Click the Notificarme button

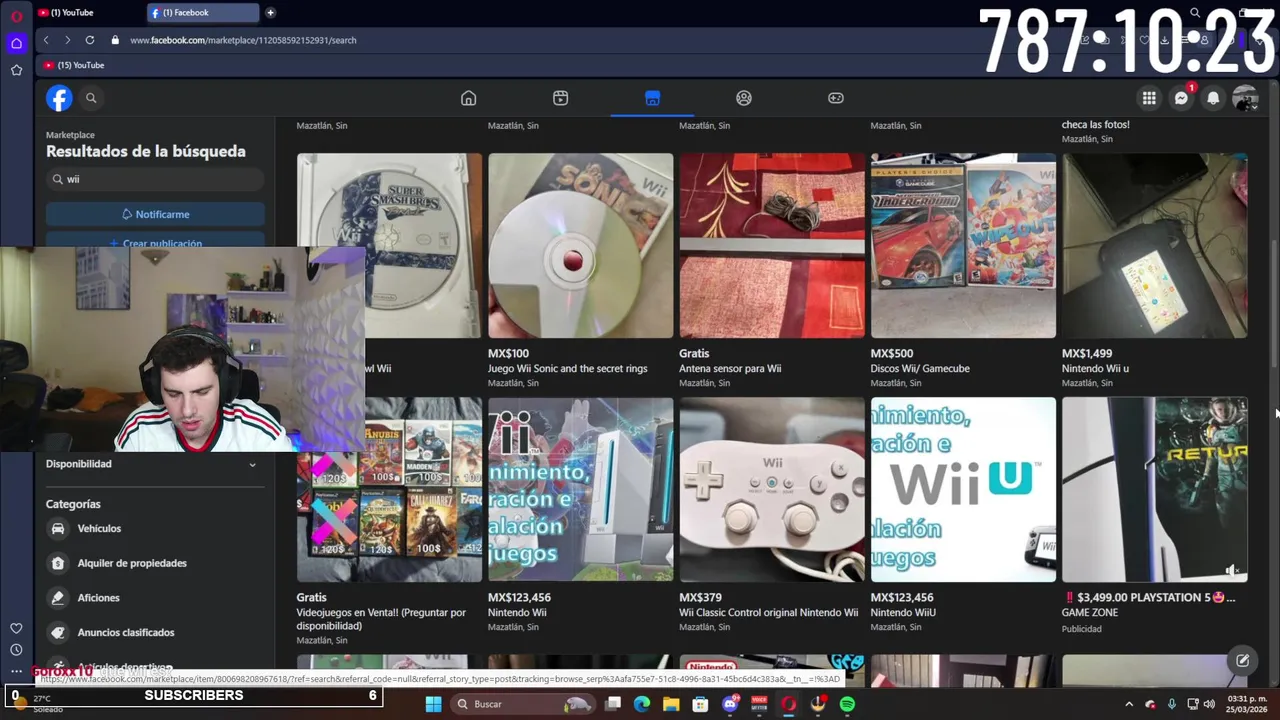tap(155, 214)
